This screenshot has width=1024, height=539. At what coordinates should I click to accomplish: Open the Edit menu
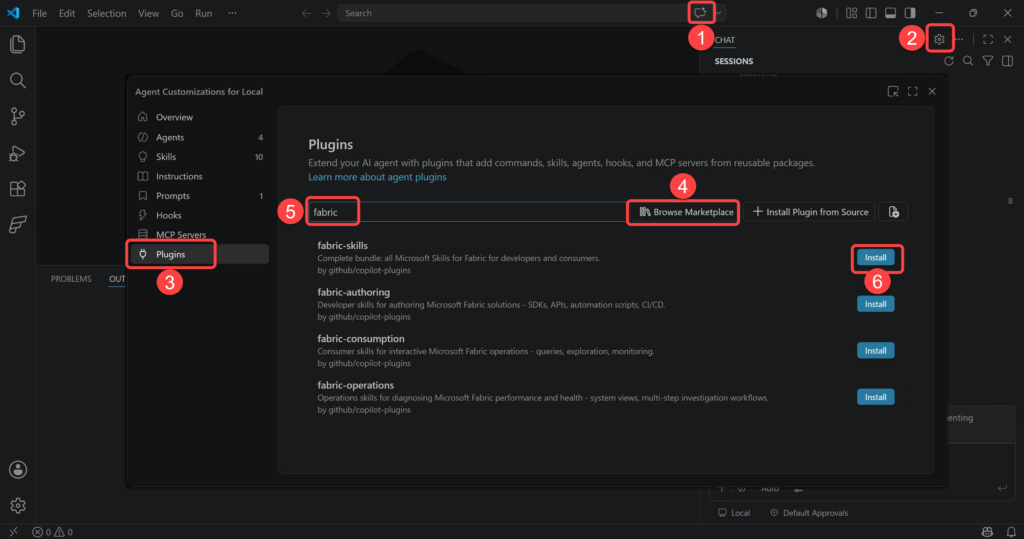(x=67, y=13)
